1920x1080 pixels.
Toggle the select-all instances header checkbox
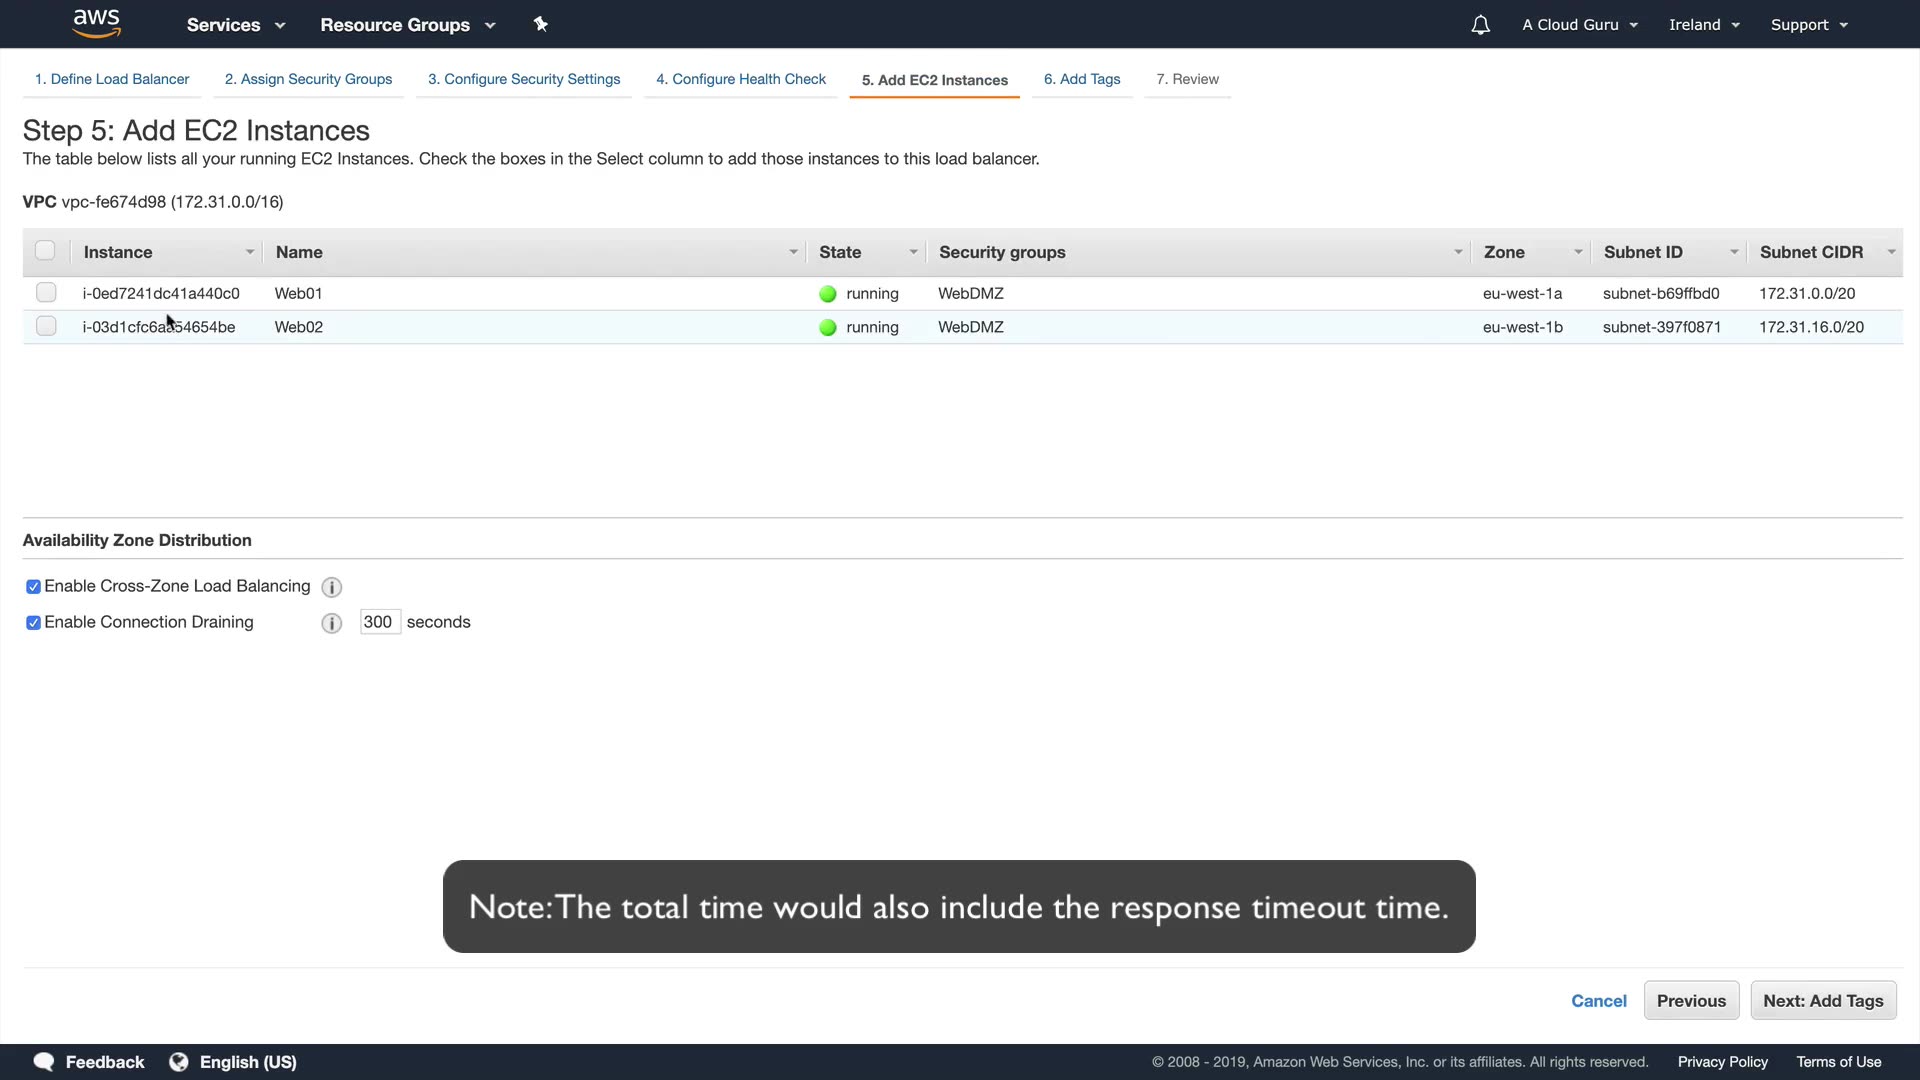(x=45, y=251)
